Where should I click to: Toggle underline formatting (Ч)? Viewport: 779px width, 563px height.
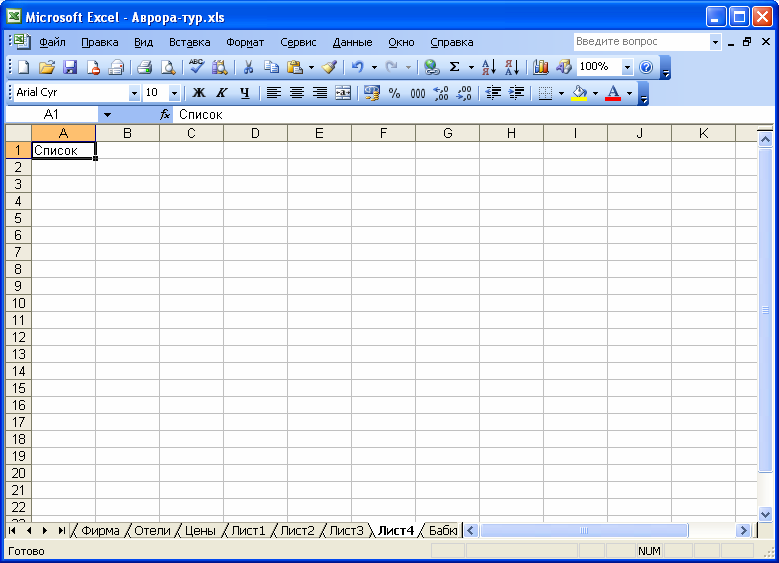243,93
